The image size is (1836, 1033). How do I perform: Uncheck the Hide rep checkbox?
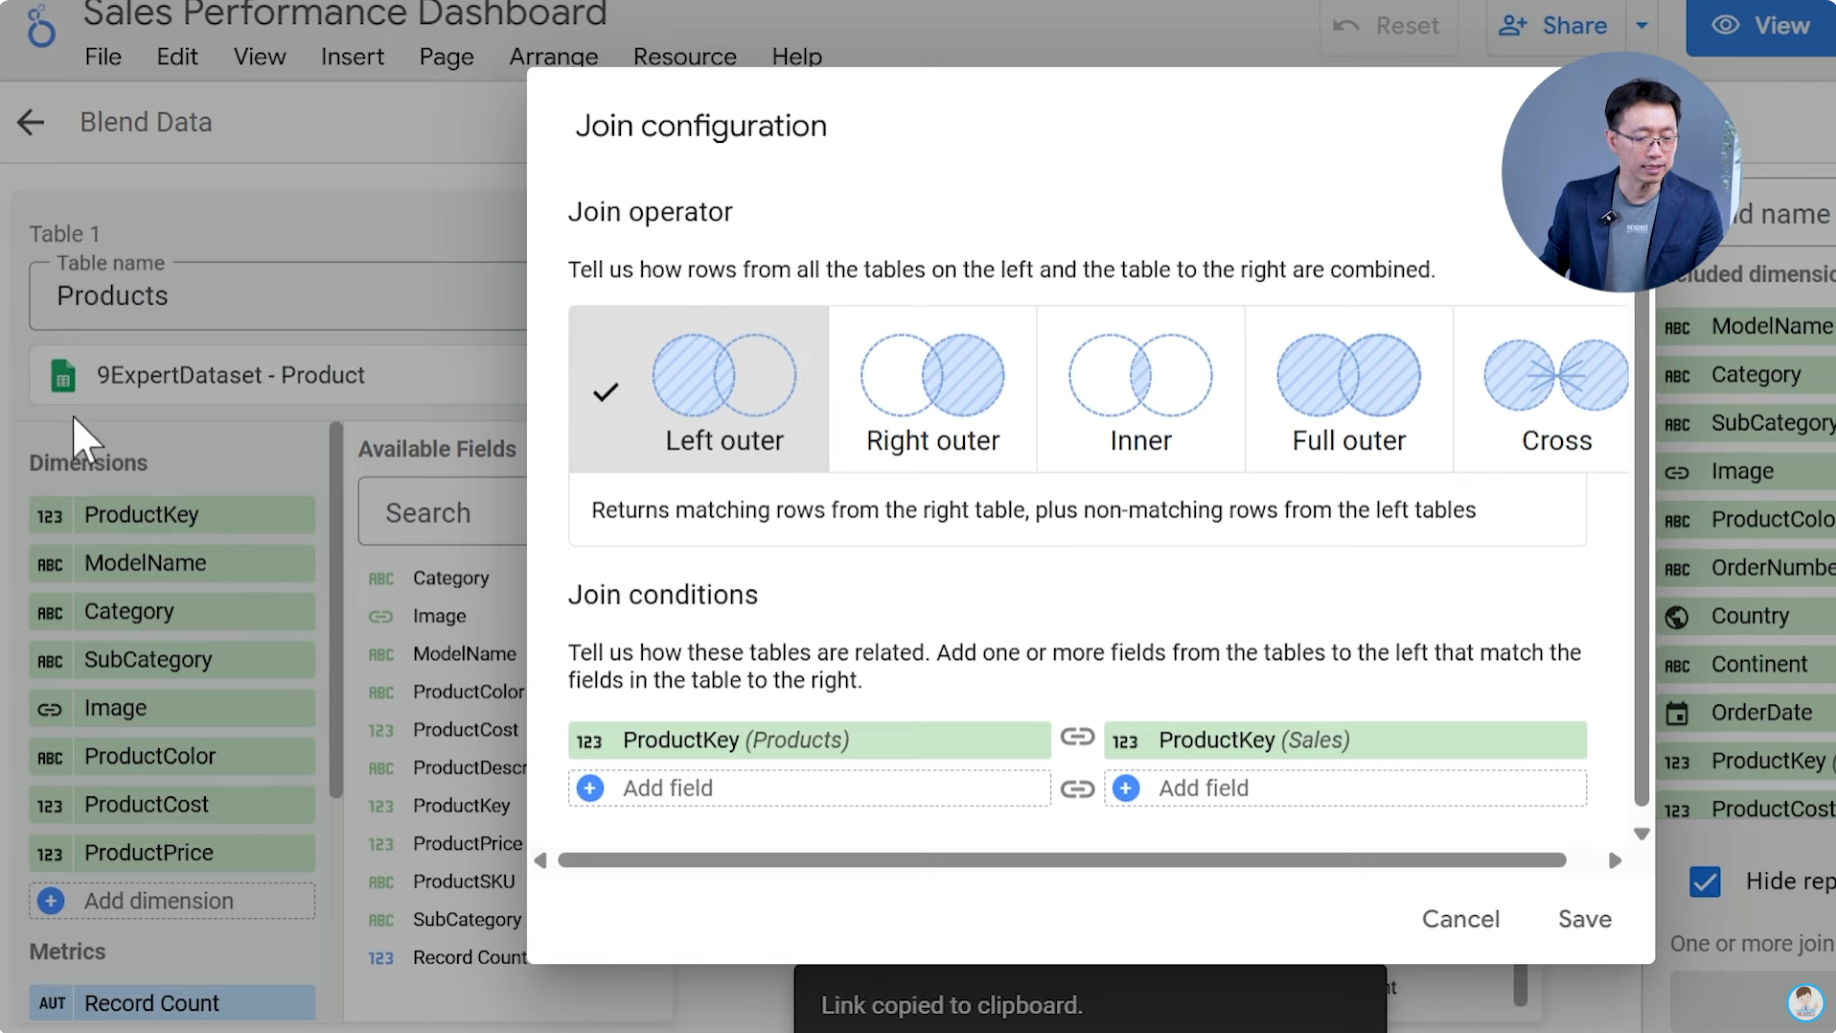[1705, 881]
